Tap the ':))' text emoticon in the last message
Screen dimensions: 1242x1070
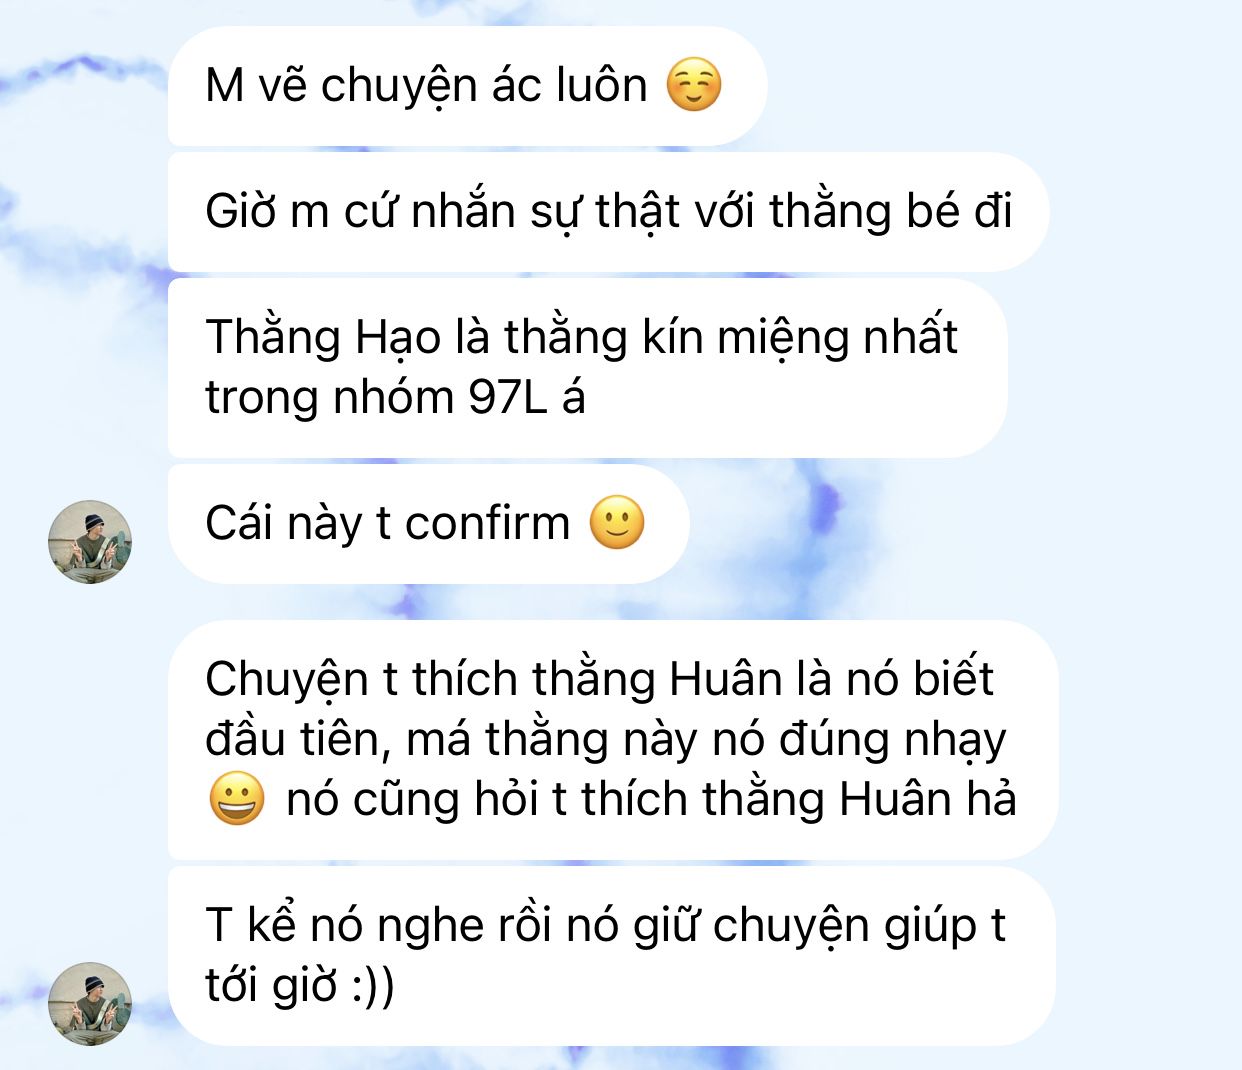tap(372, 986)
